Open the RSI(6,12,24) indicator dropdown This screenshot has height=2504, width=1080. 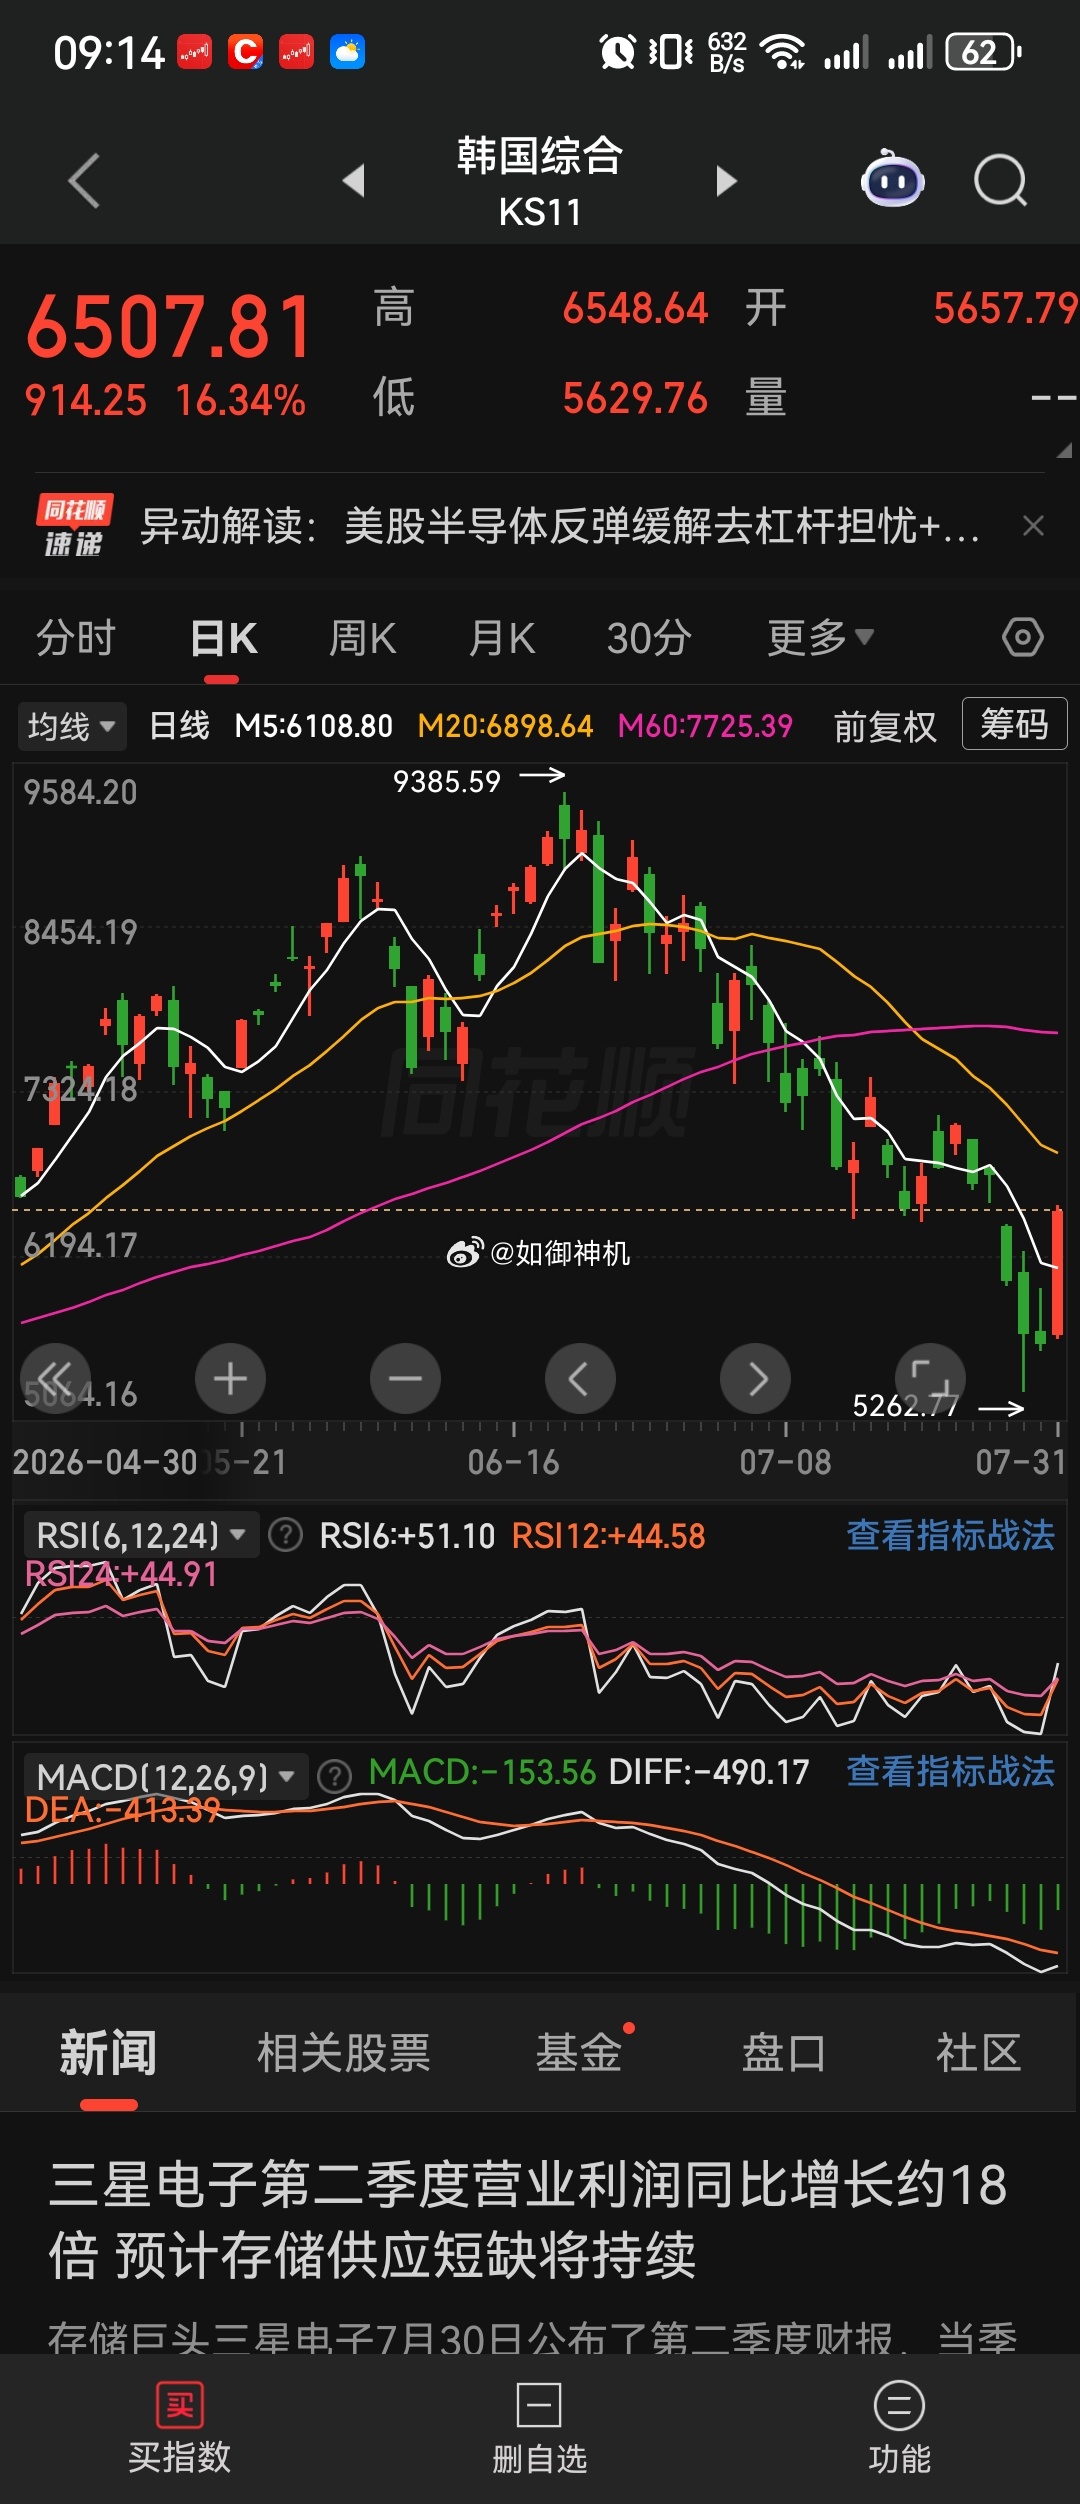pyautogui.click(x=140, y=1534)
